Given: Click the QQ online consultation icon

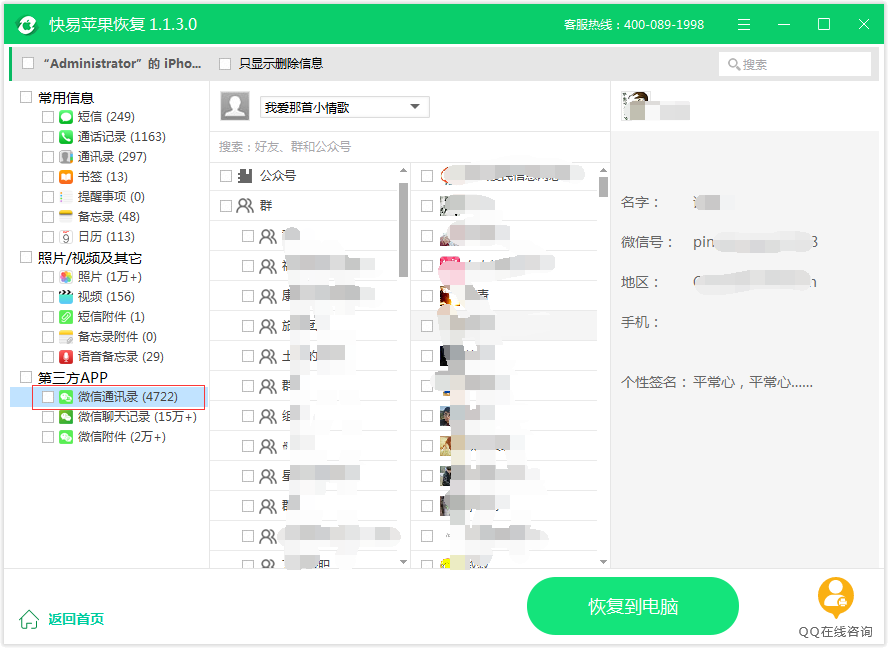Looking at the screenshot, I should click(x=836, y=598).
